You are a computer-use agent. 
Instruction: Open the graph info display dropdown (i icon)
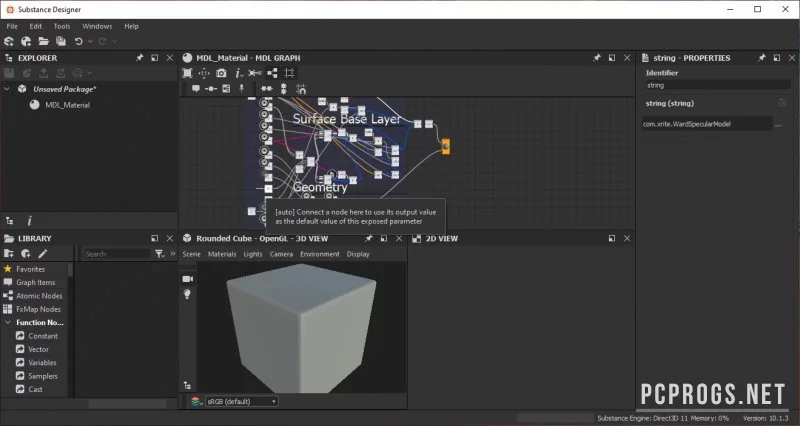coord(239,73)
